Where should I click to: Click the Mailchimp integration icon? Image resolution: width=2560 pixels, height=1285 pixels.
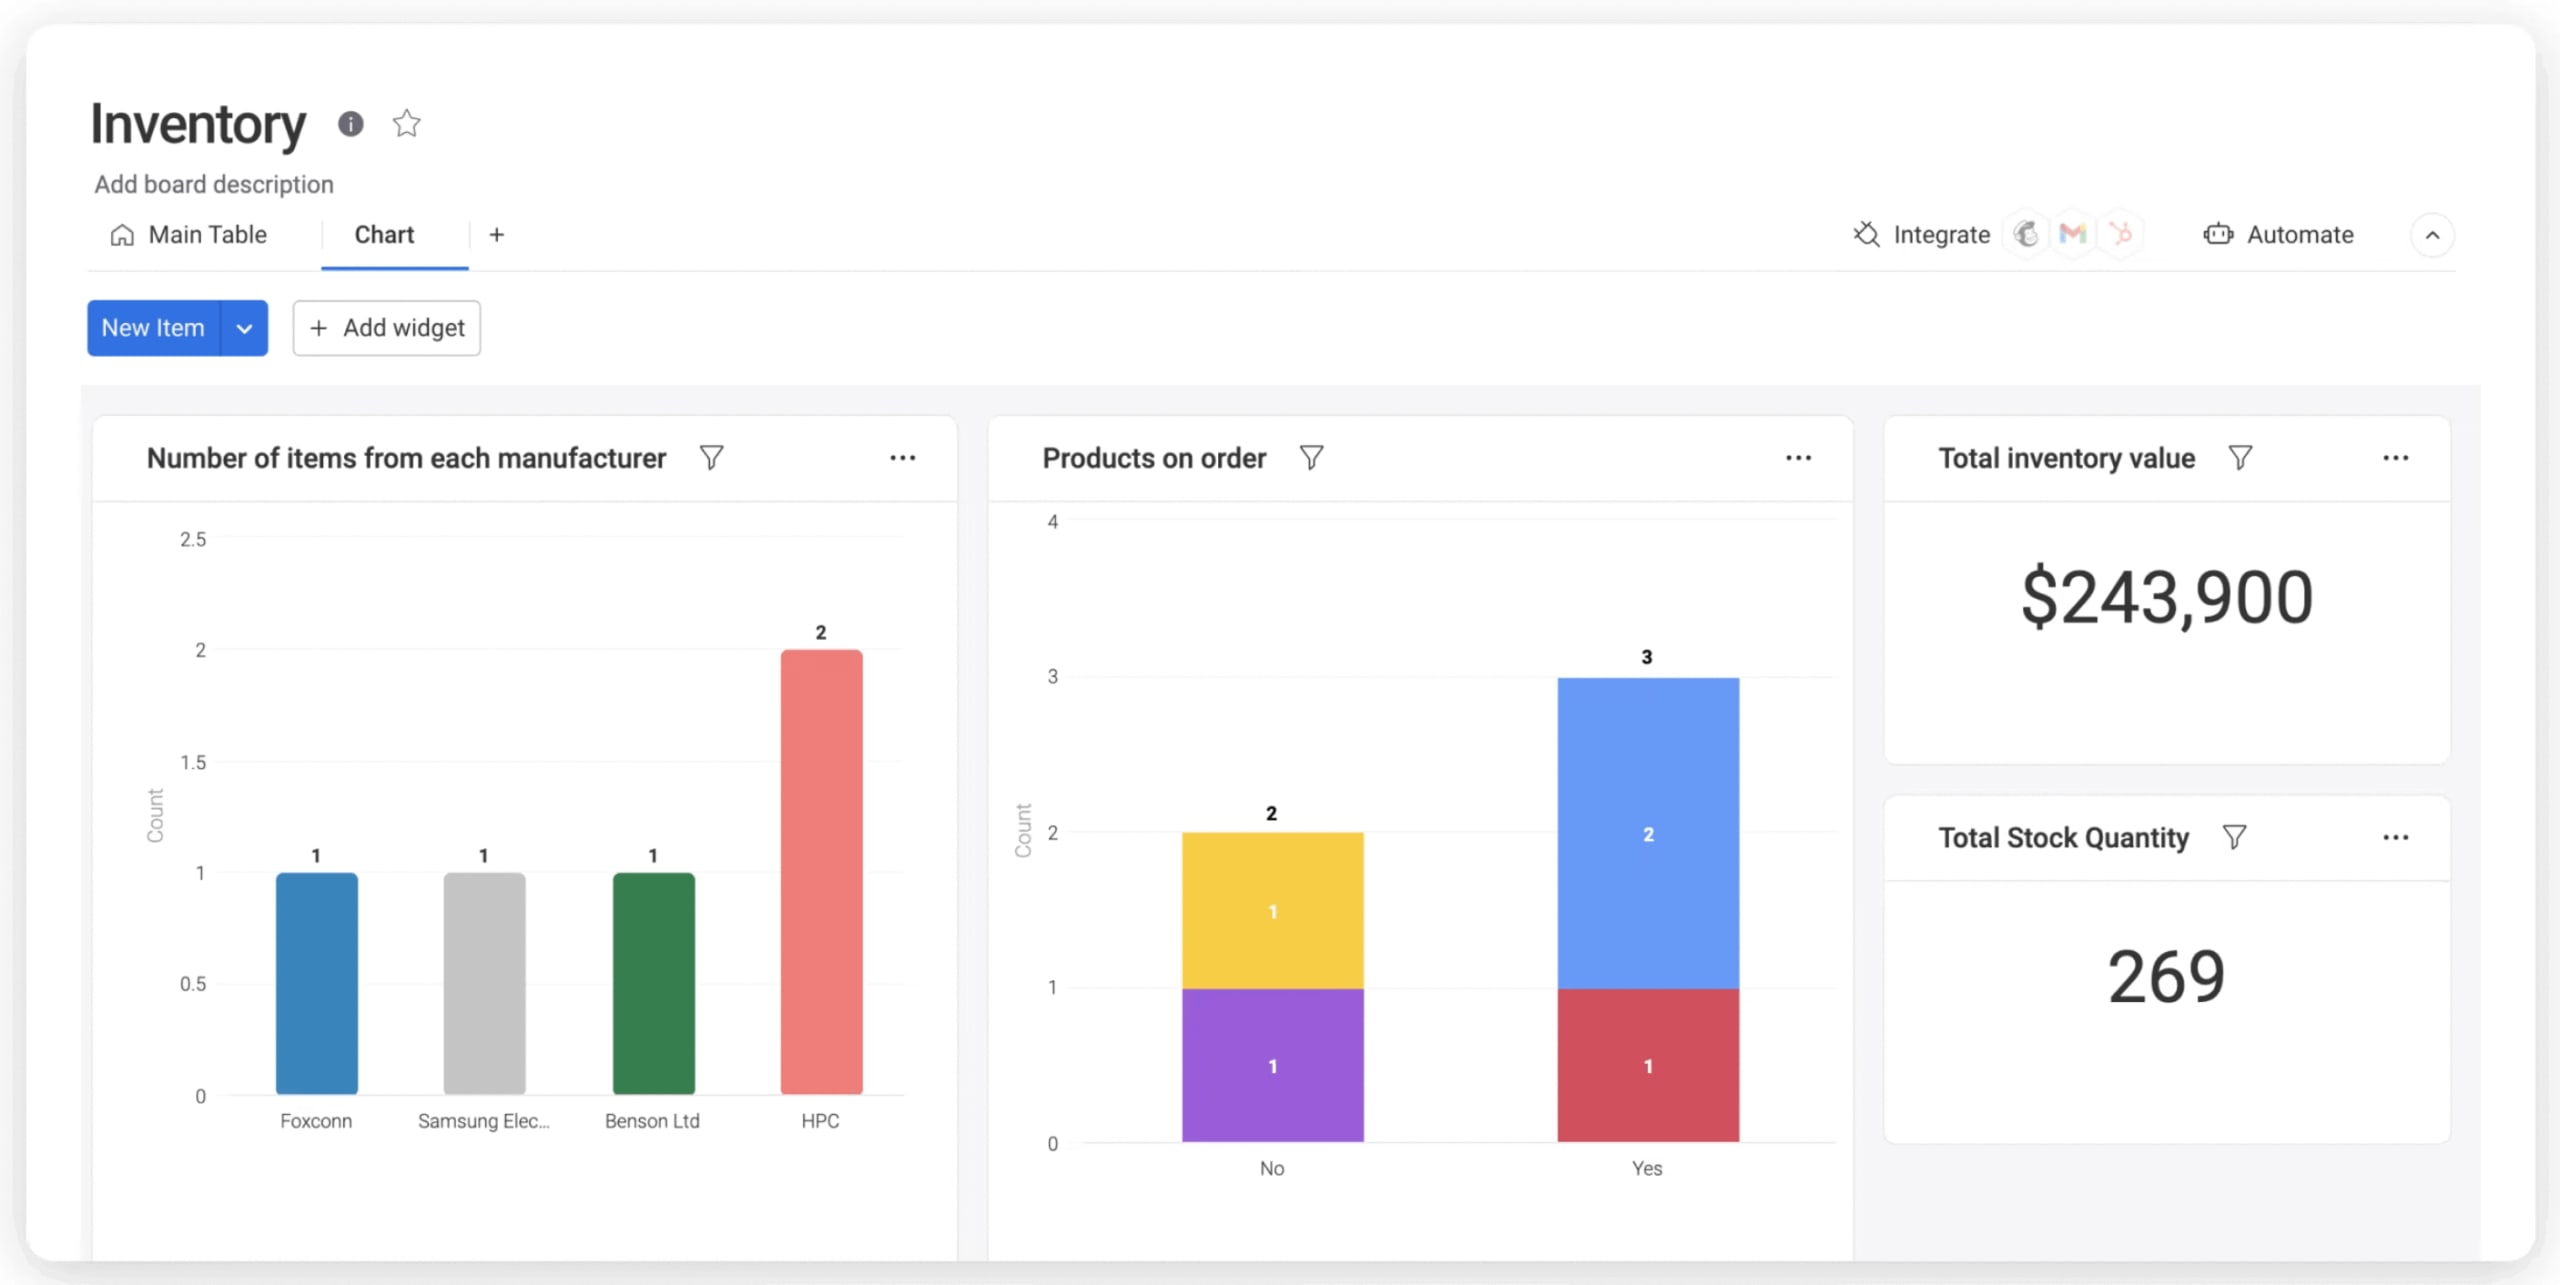tap(2026, 233)
